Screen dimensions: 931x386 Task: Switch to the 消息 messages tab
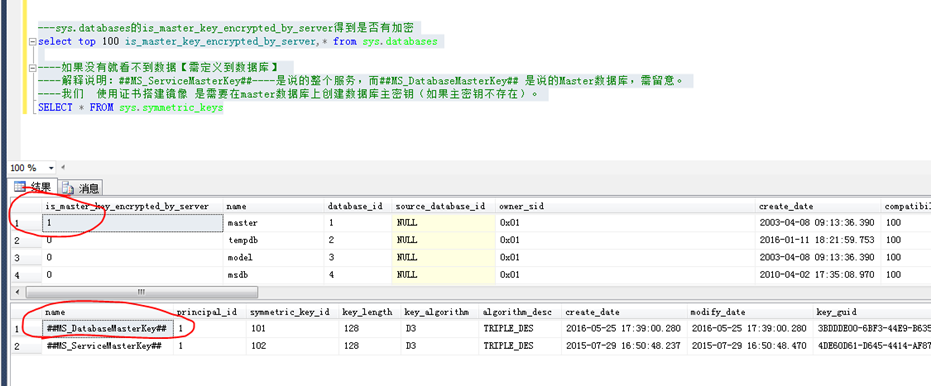(81, 188)
